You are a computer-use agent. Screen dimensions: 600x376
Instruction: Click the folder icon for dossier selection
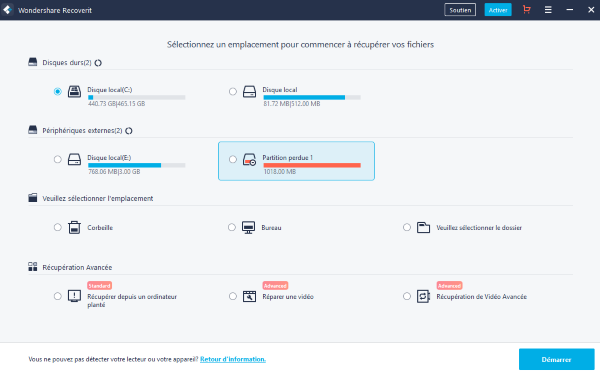click(423, 227)
